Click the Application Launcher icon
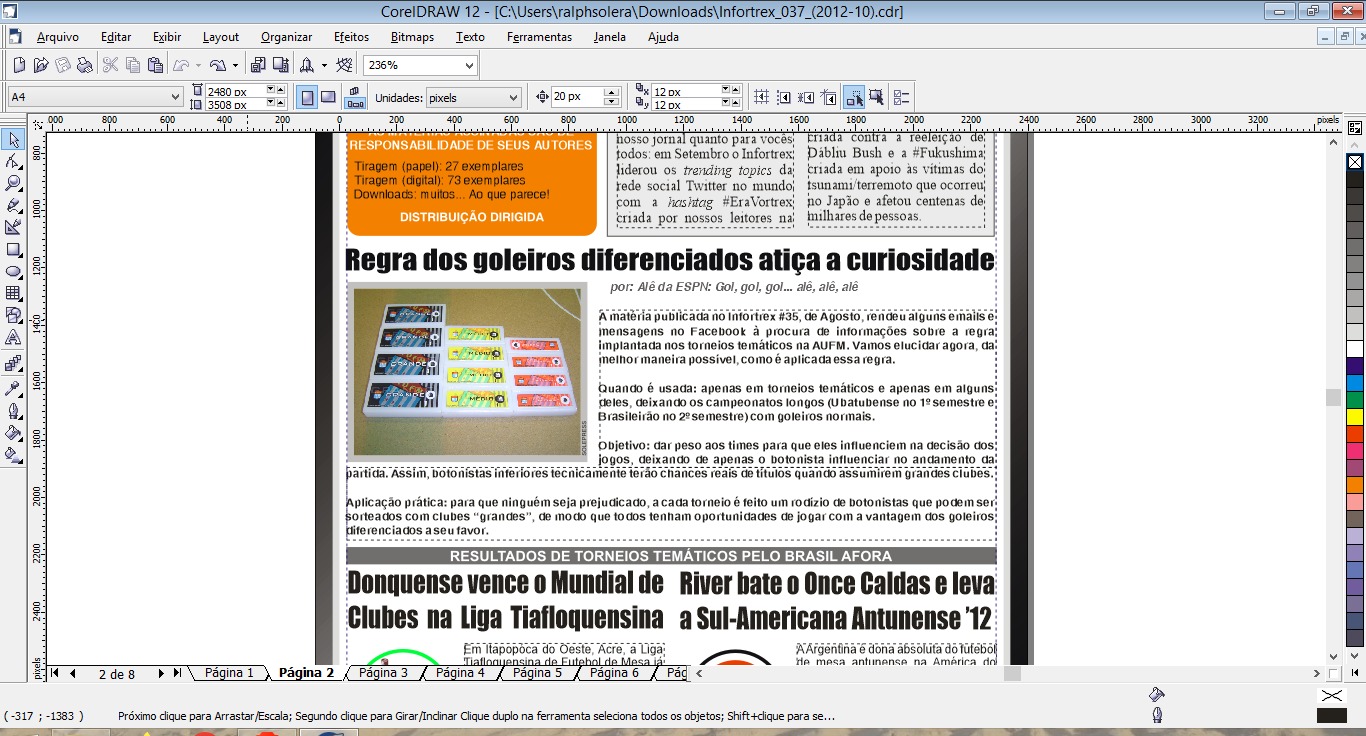Image resolution: width=1366 pixels, height=736 pixels. [306, 65]
